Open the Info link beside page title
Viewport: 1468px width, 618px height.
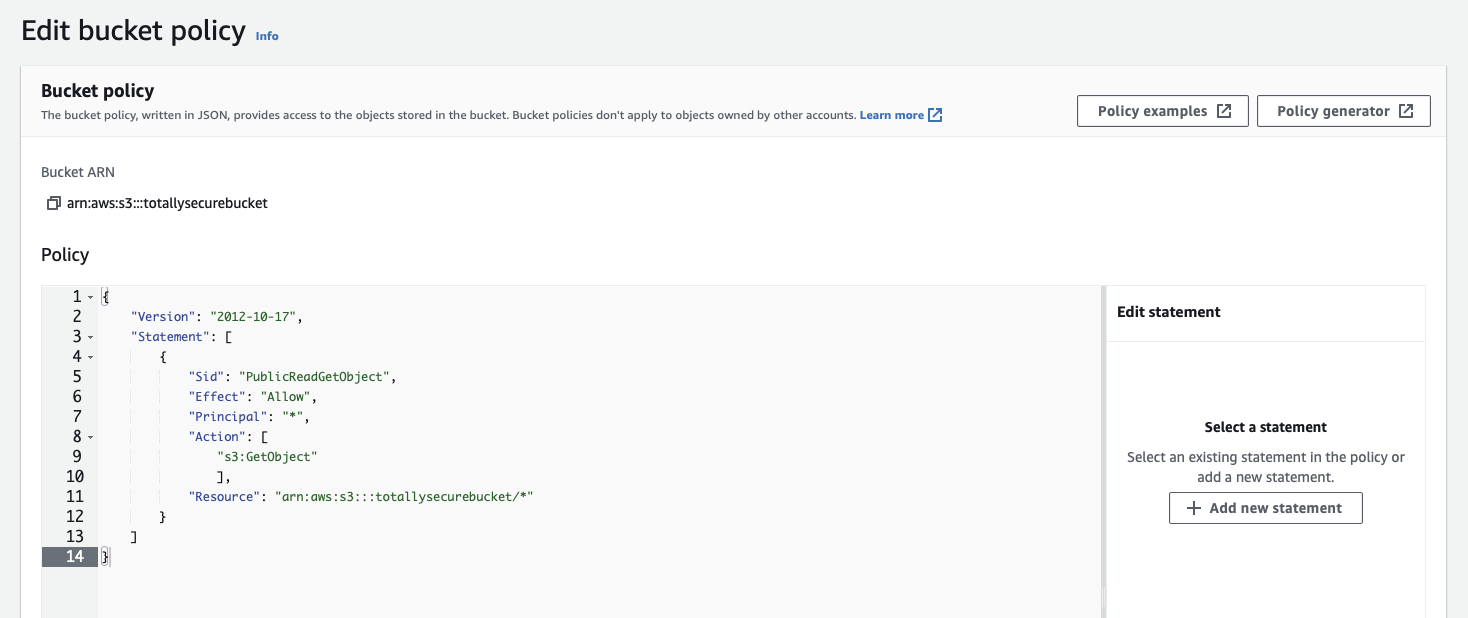267,36
